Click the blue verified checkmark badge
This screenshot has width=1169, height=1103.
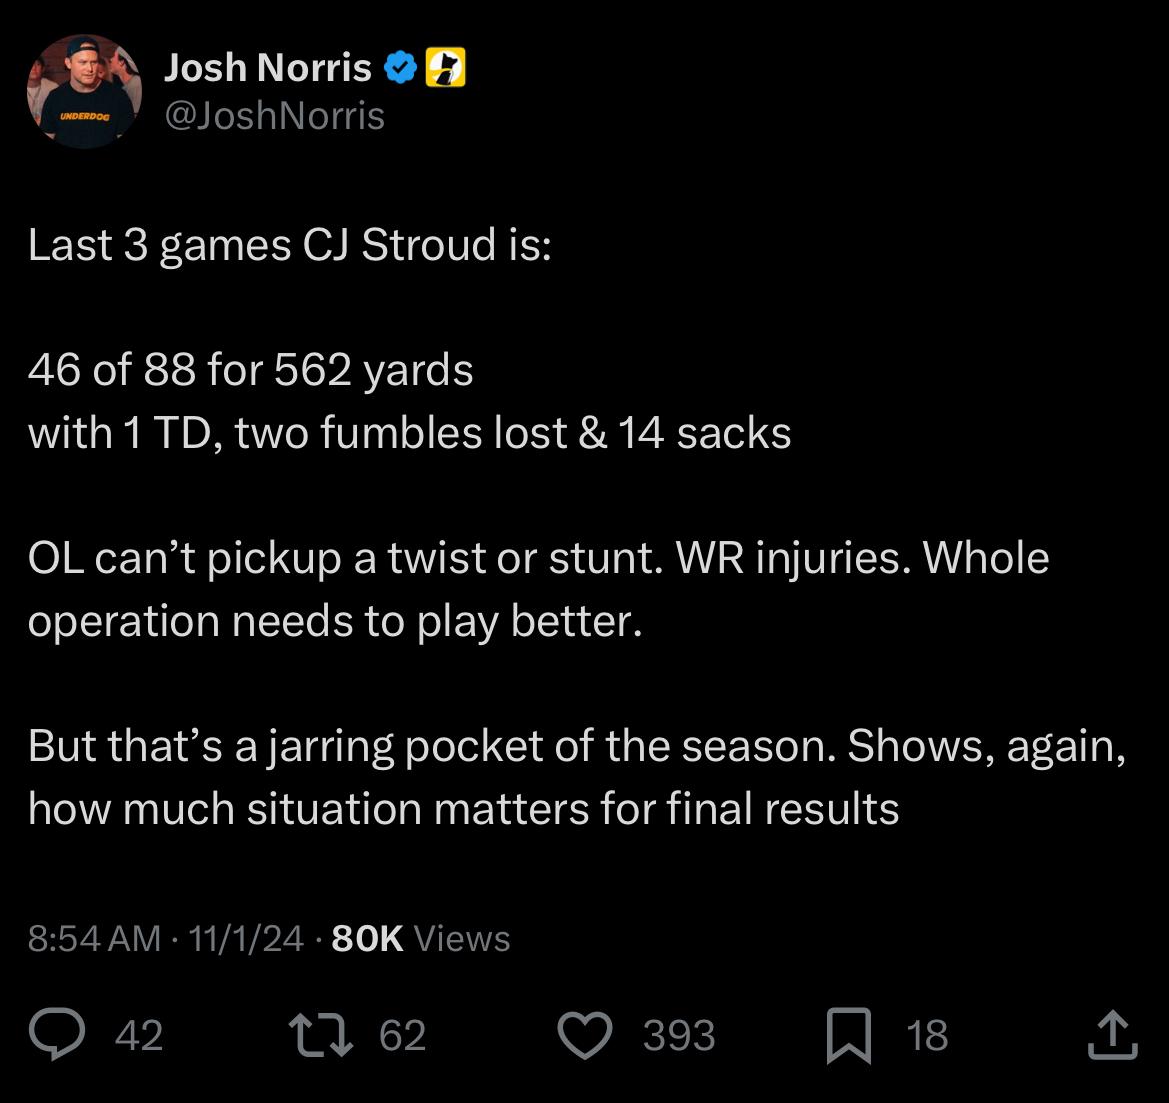point(401,68)
